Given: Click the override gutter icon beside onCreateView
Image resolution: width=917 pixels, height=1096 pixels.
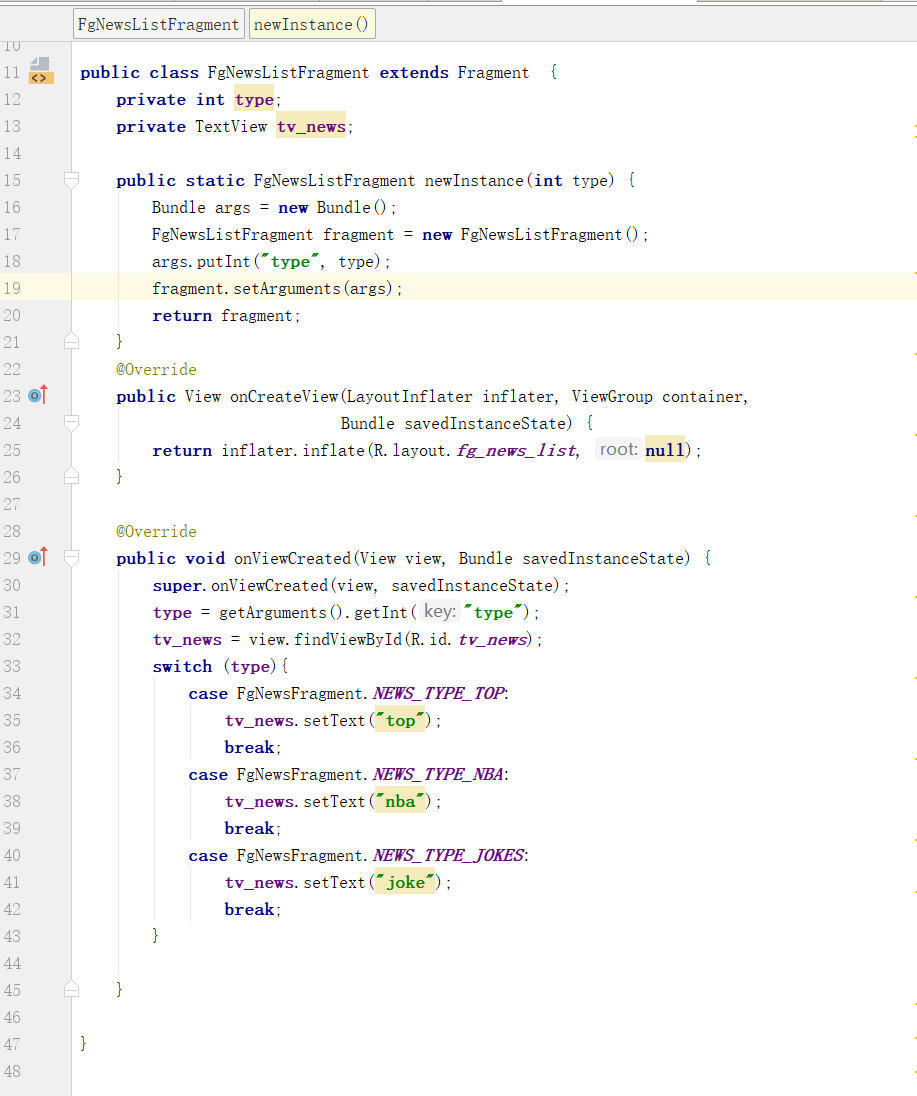Looking at the screenshot, I should [38, 396].
